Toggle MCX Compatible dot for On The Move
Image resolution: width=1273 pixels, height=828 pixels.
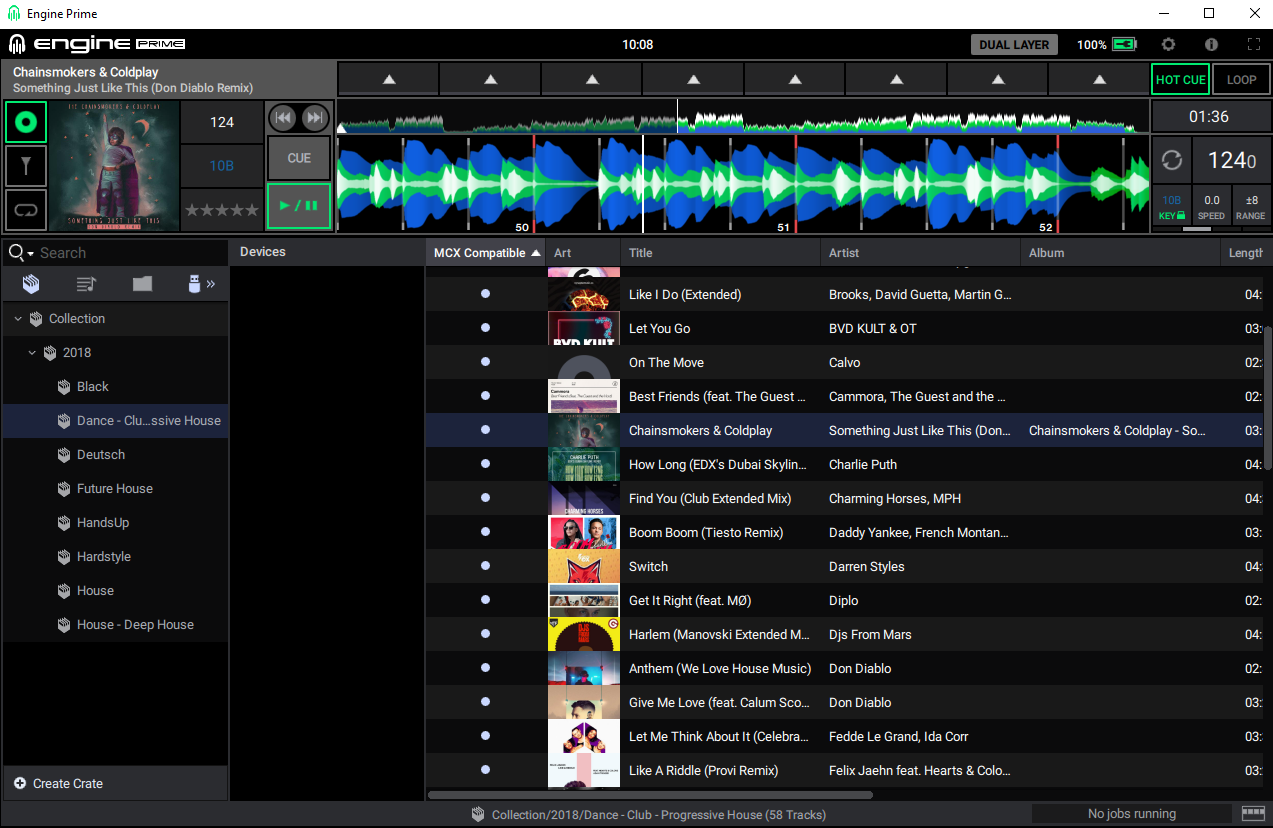pyautogui.click(x=485, y=362)
